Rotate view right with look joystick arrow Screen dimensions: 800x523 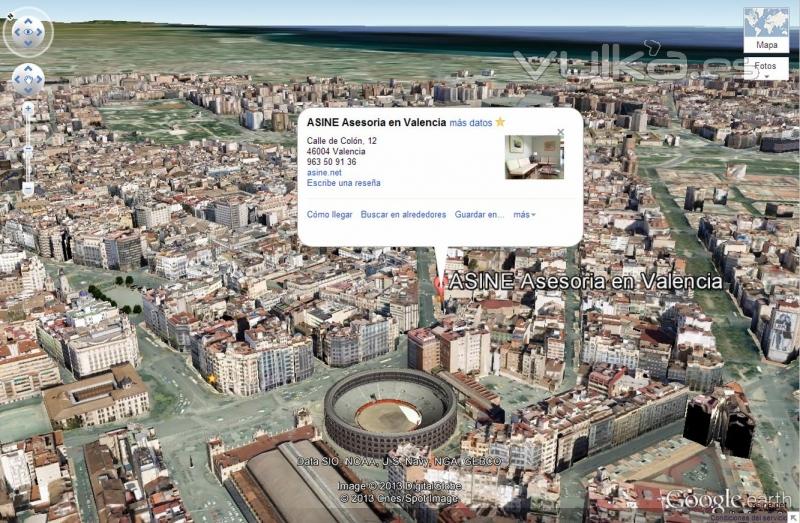click(39, 32)
